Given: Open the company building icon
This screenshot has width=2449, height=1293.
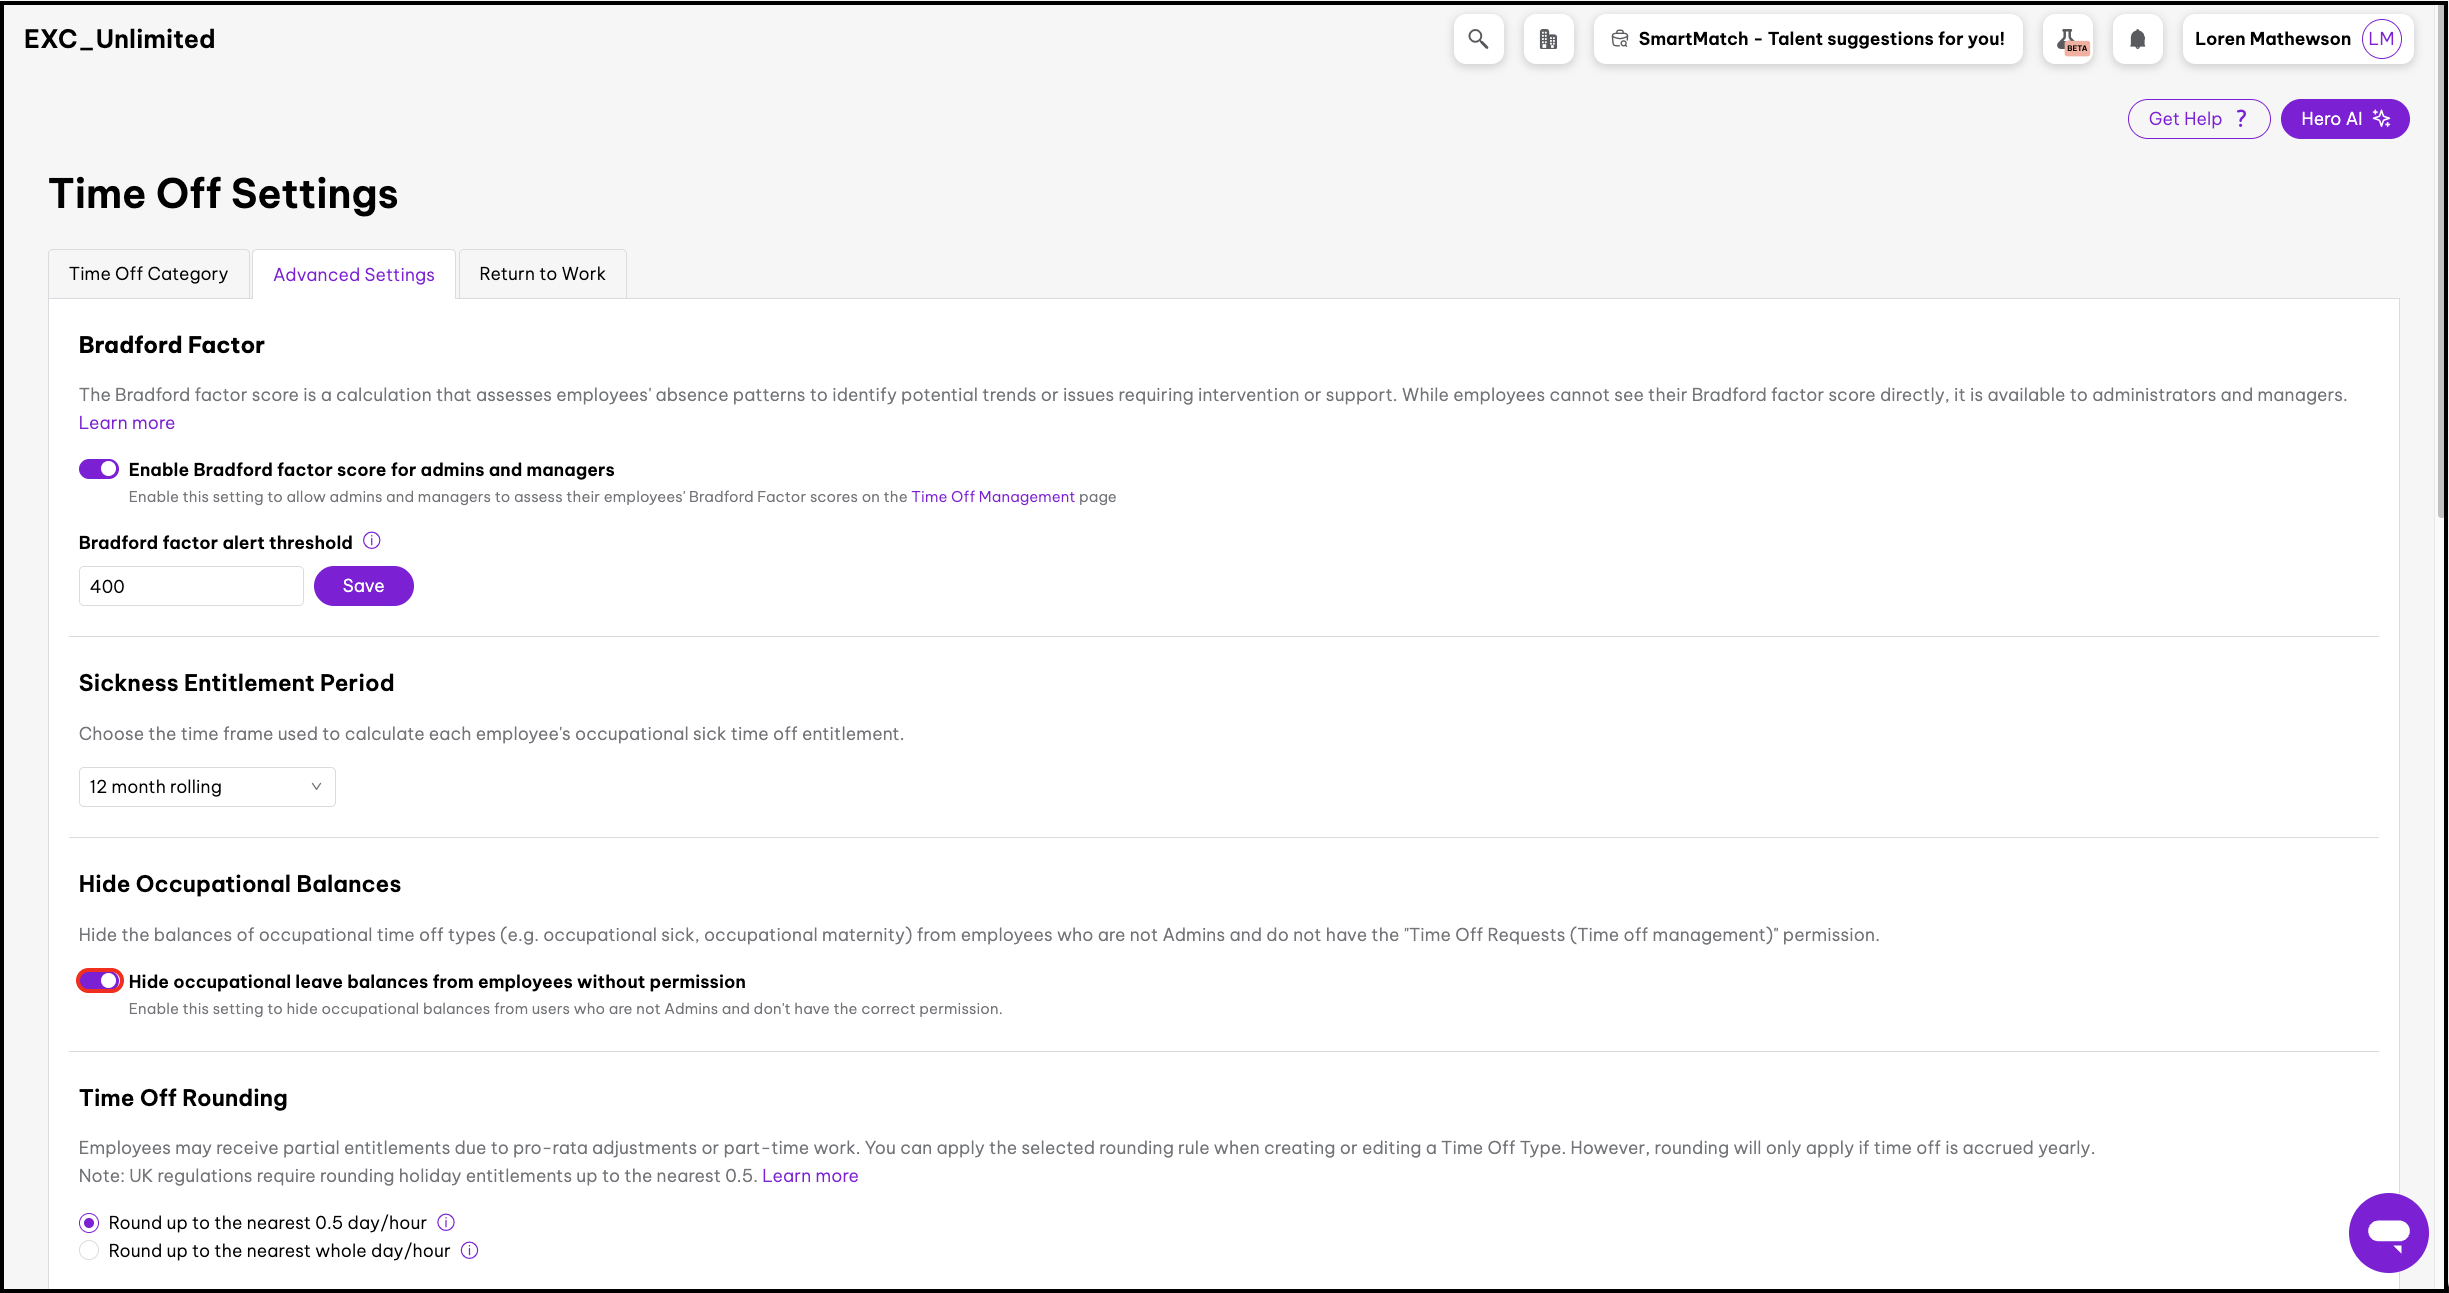Looking at the screenshot, I should [x=1547, y=39].
